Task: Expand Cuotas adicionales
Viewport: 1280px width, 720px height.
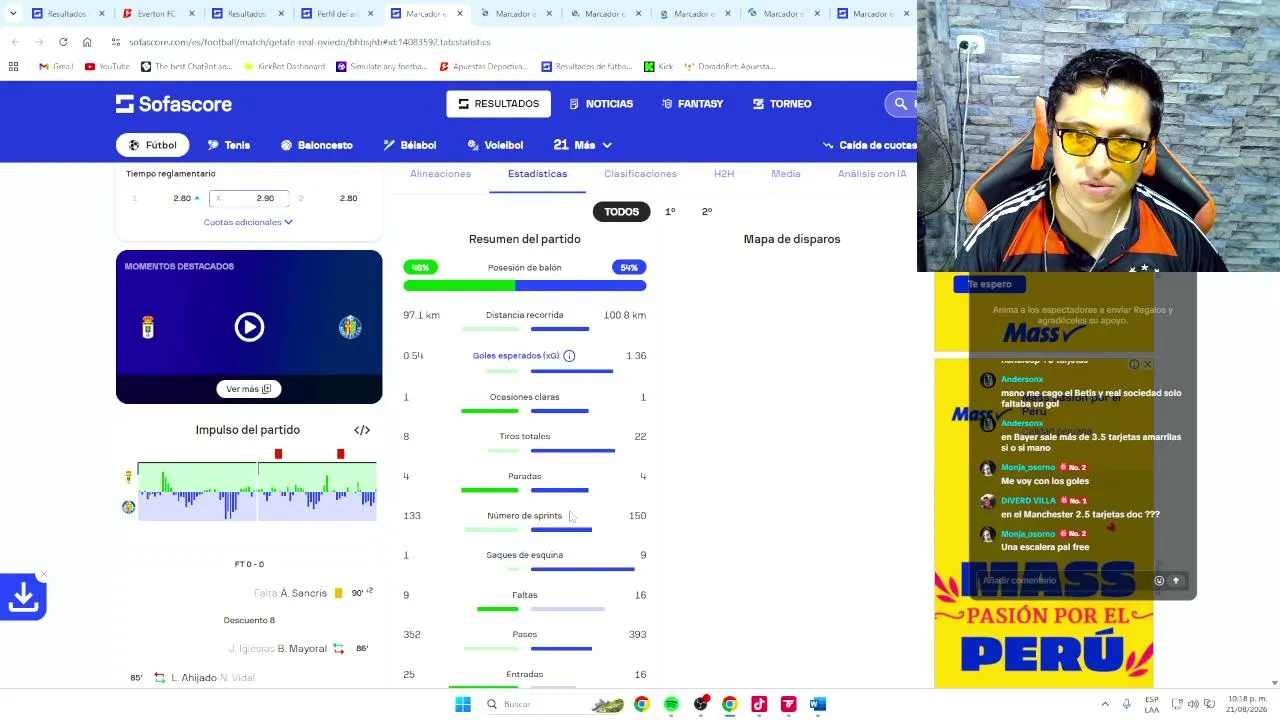Action: 248,222
